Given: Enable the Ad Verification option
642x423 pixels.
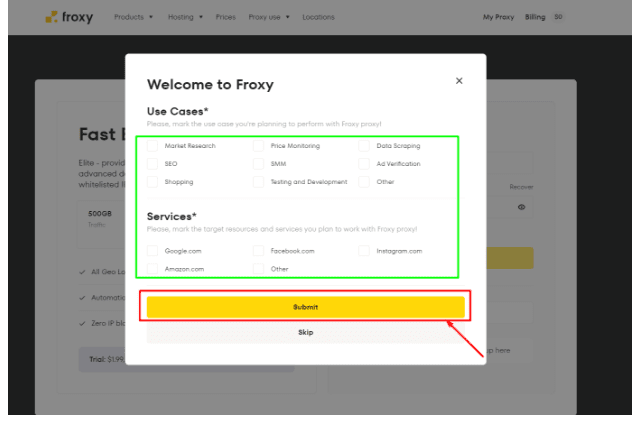Looking at the screenshot, I should point(364,164).
